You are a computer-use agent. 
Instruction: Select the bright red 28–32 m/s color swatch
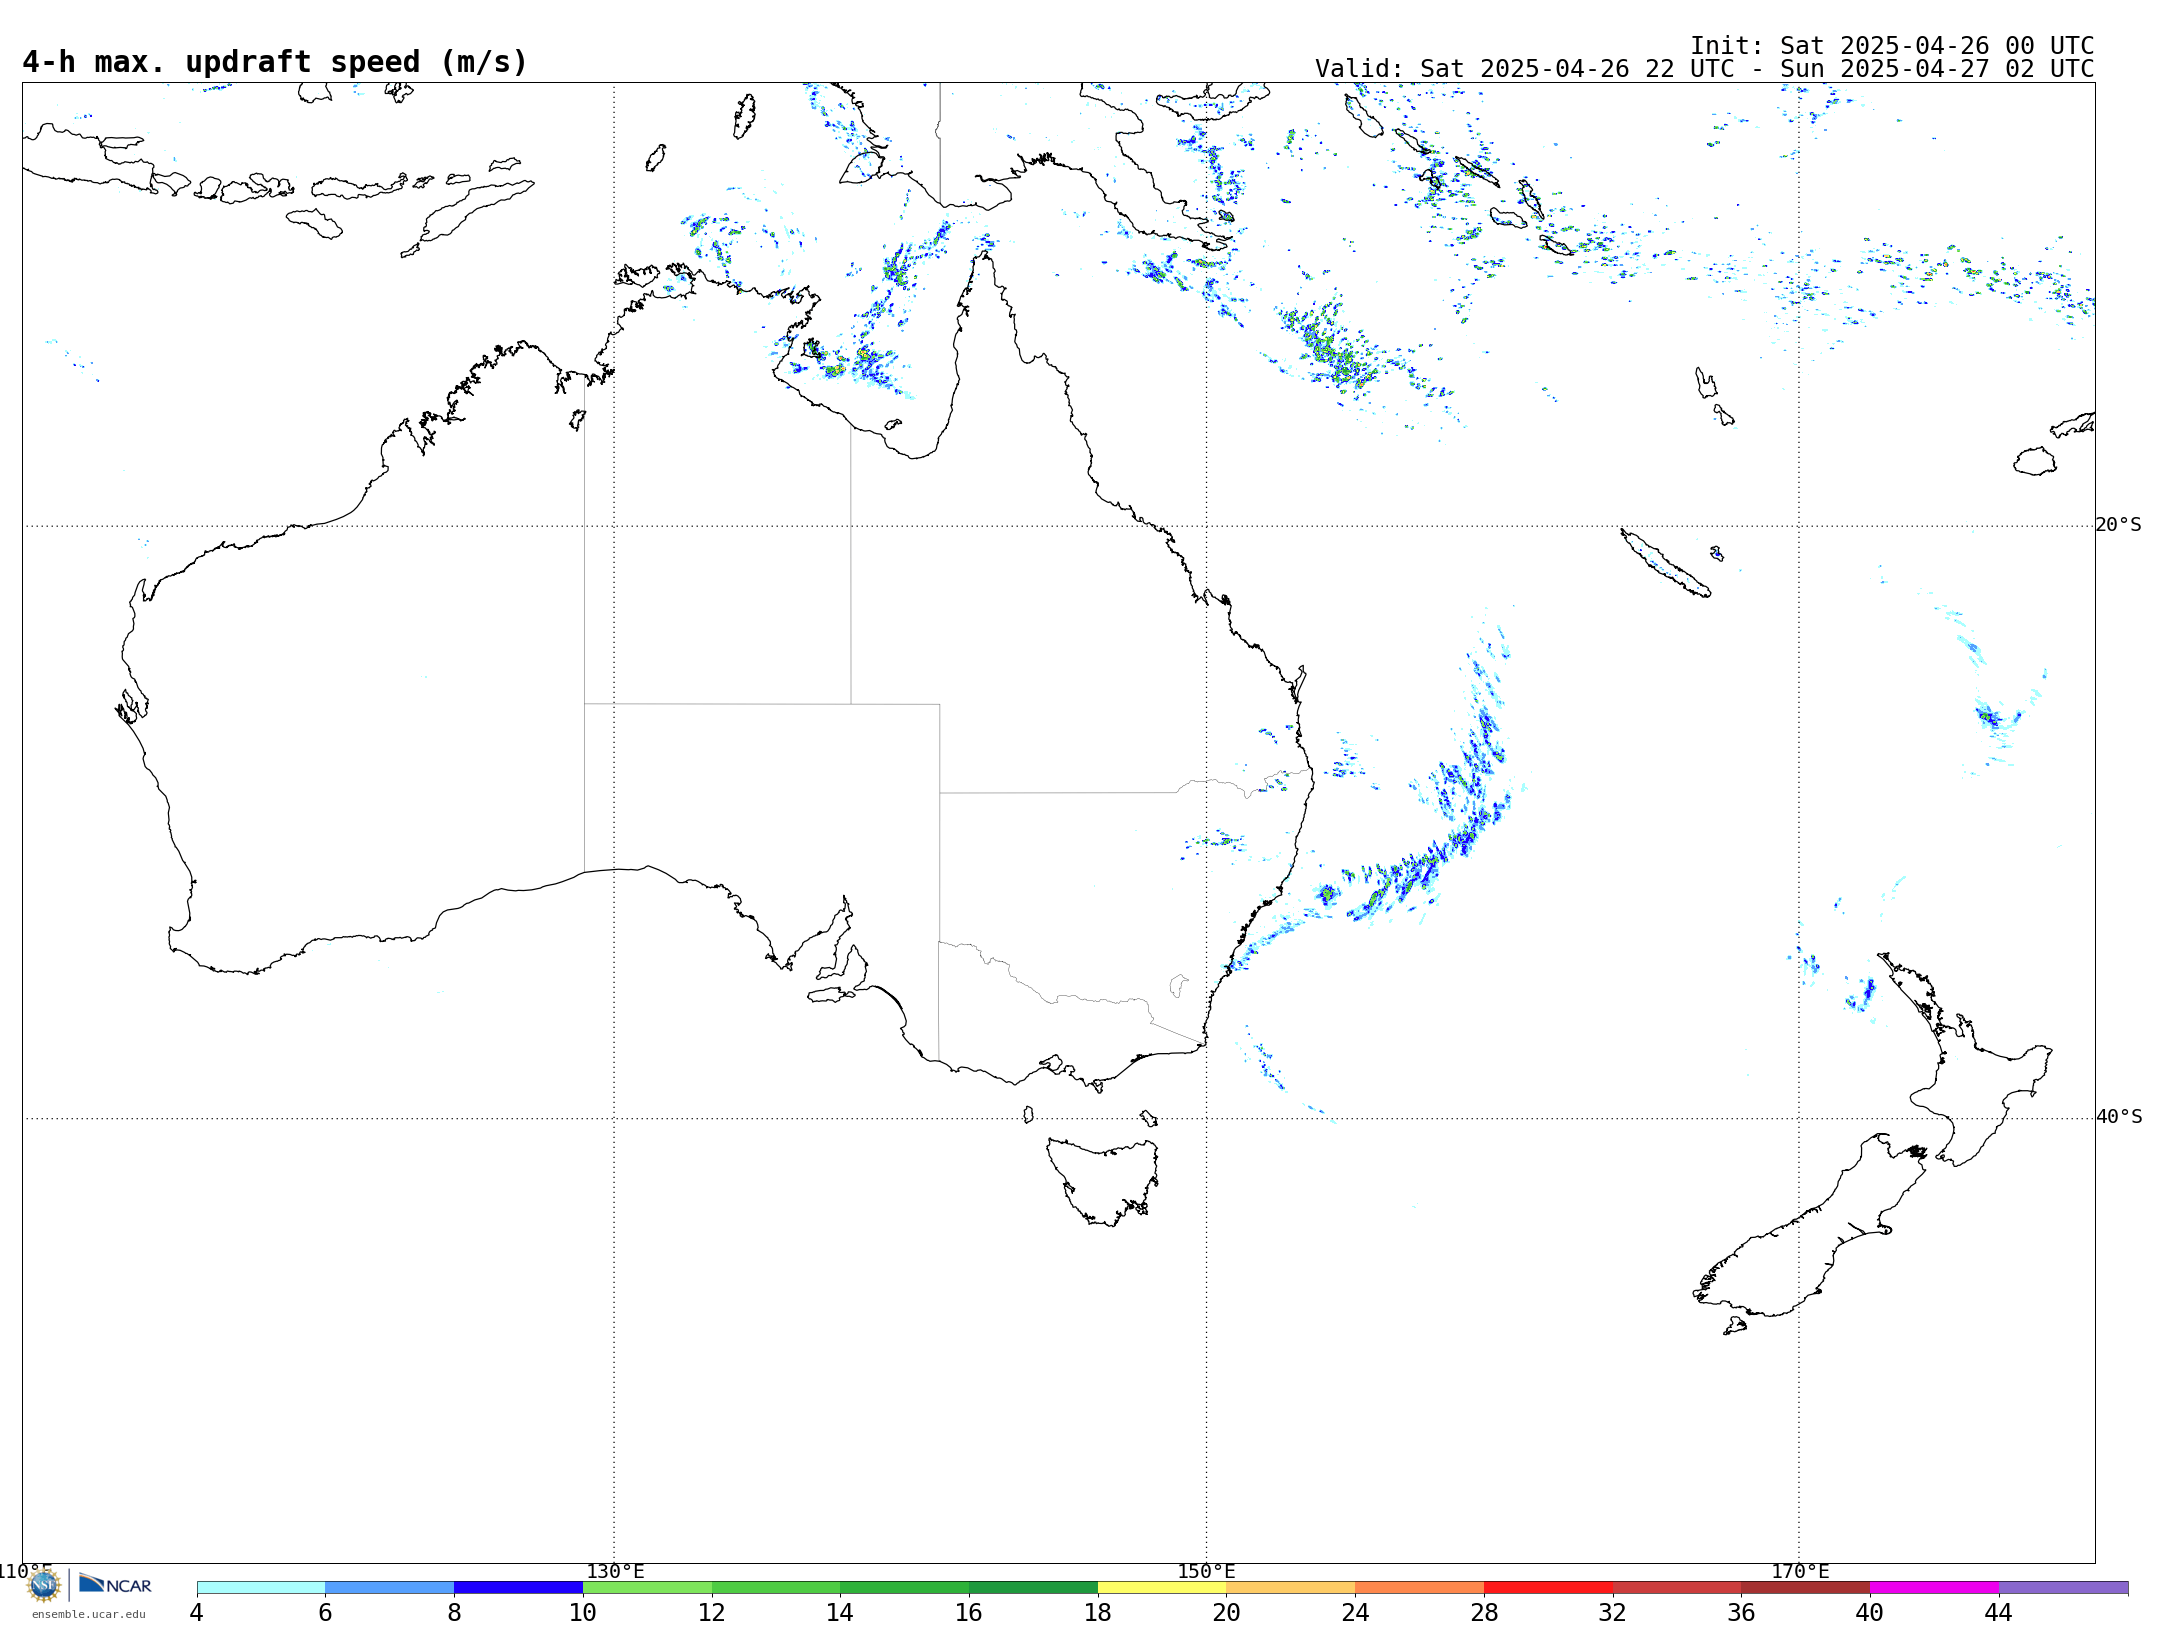tap(1548, 1588)
